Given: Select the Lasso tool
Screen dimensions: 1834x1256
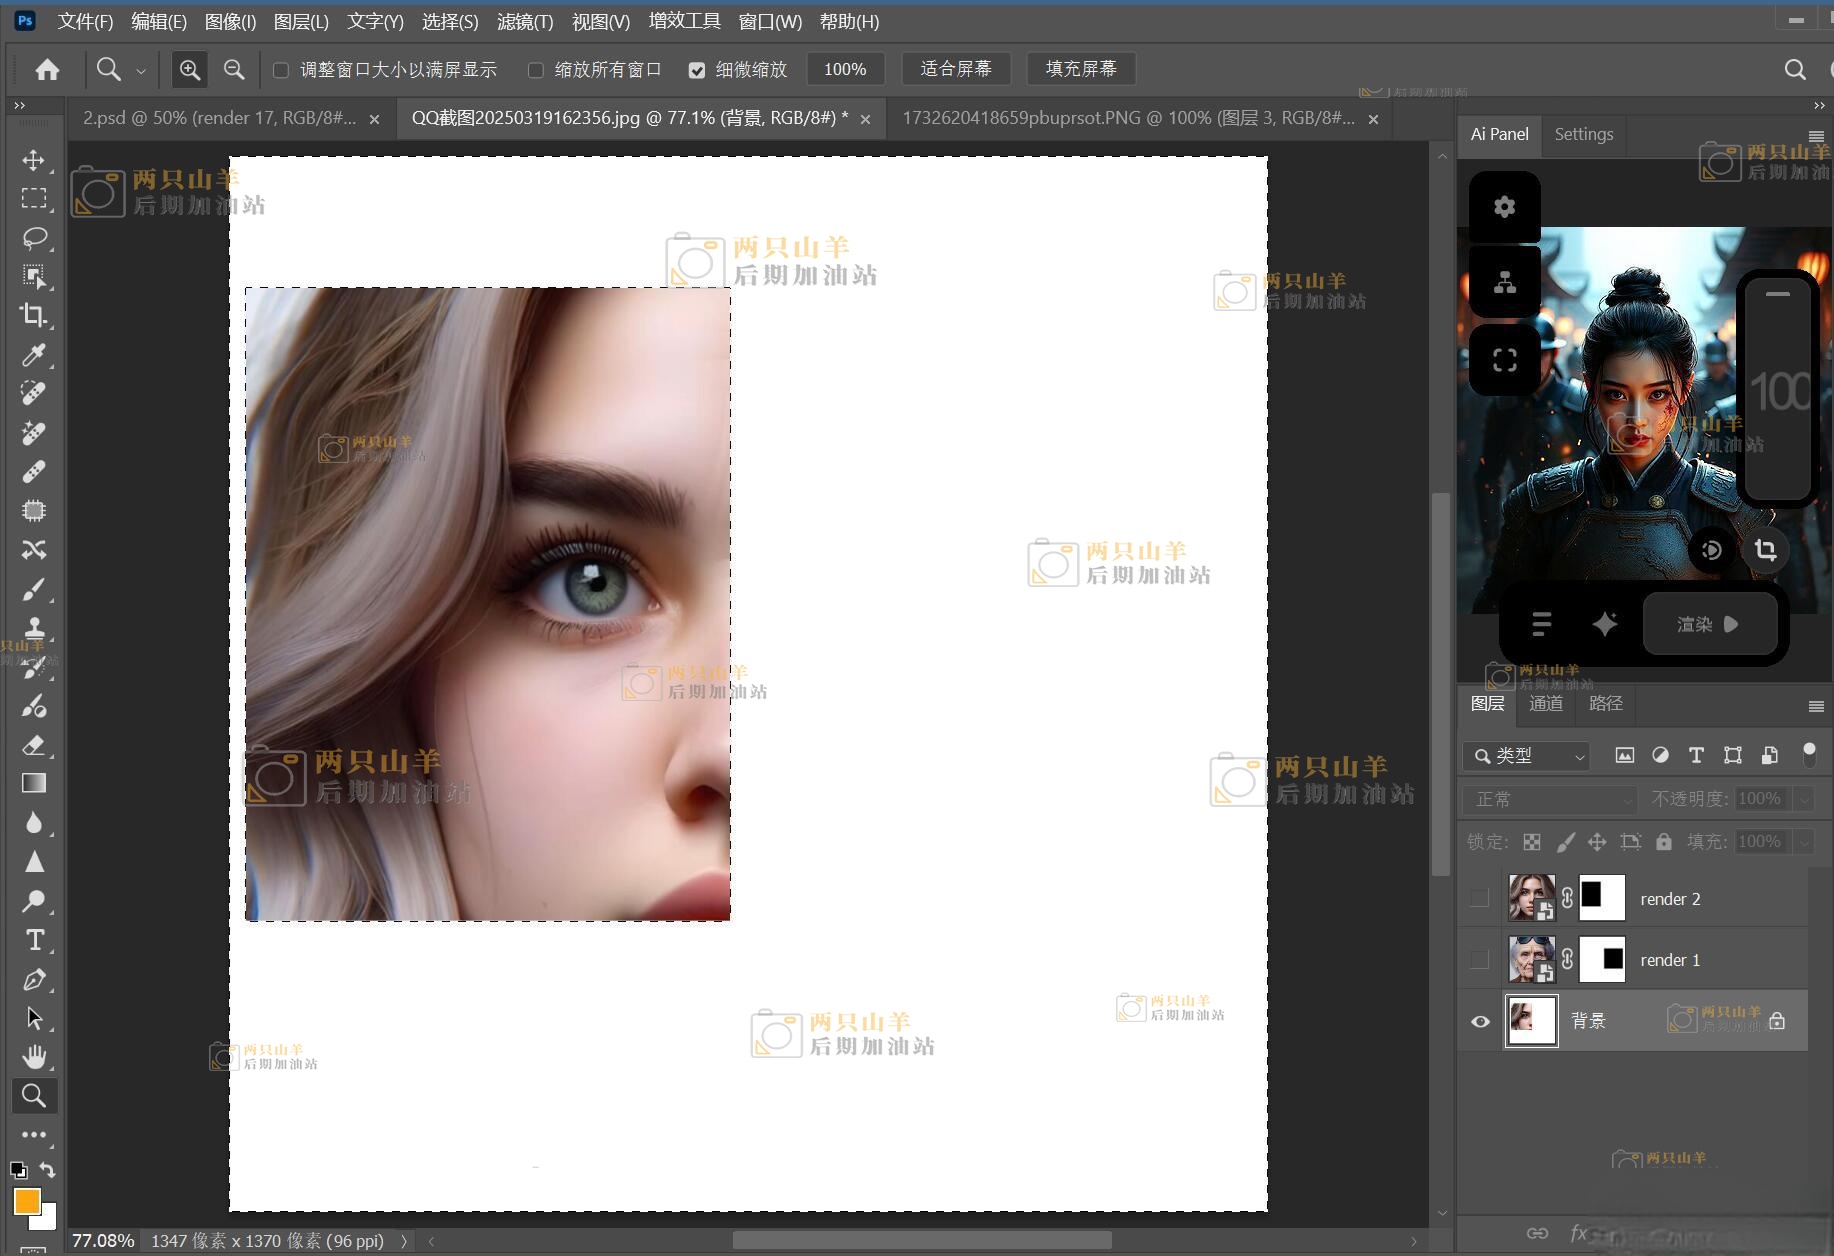Looking at the screenshot, I should point(34,238).
